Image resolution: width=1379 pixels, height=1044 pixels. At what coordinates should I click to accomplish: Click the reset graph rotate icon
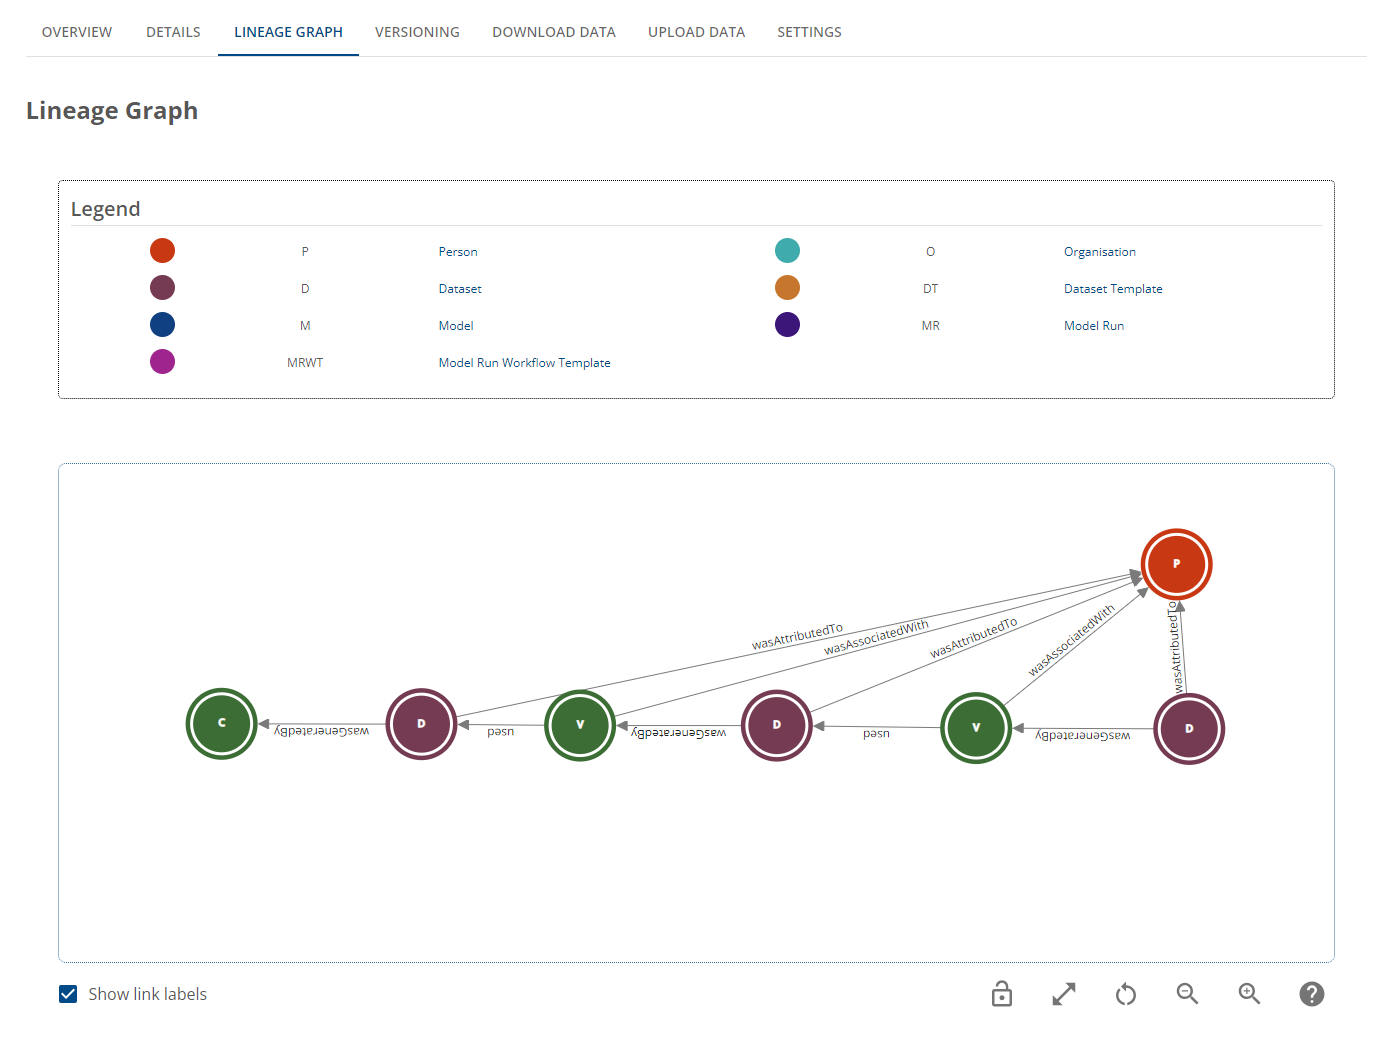pyautogui.click(x=1126, y=994)
